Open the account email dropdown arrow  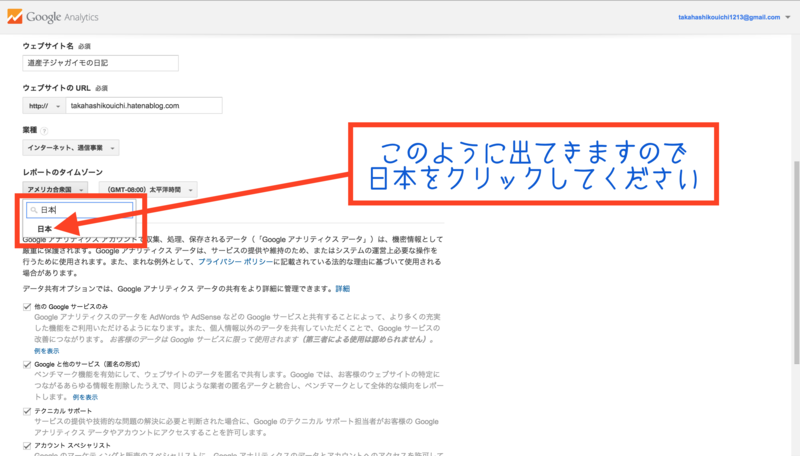pos(788,17)
